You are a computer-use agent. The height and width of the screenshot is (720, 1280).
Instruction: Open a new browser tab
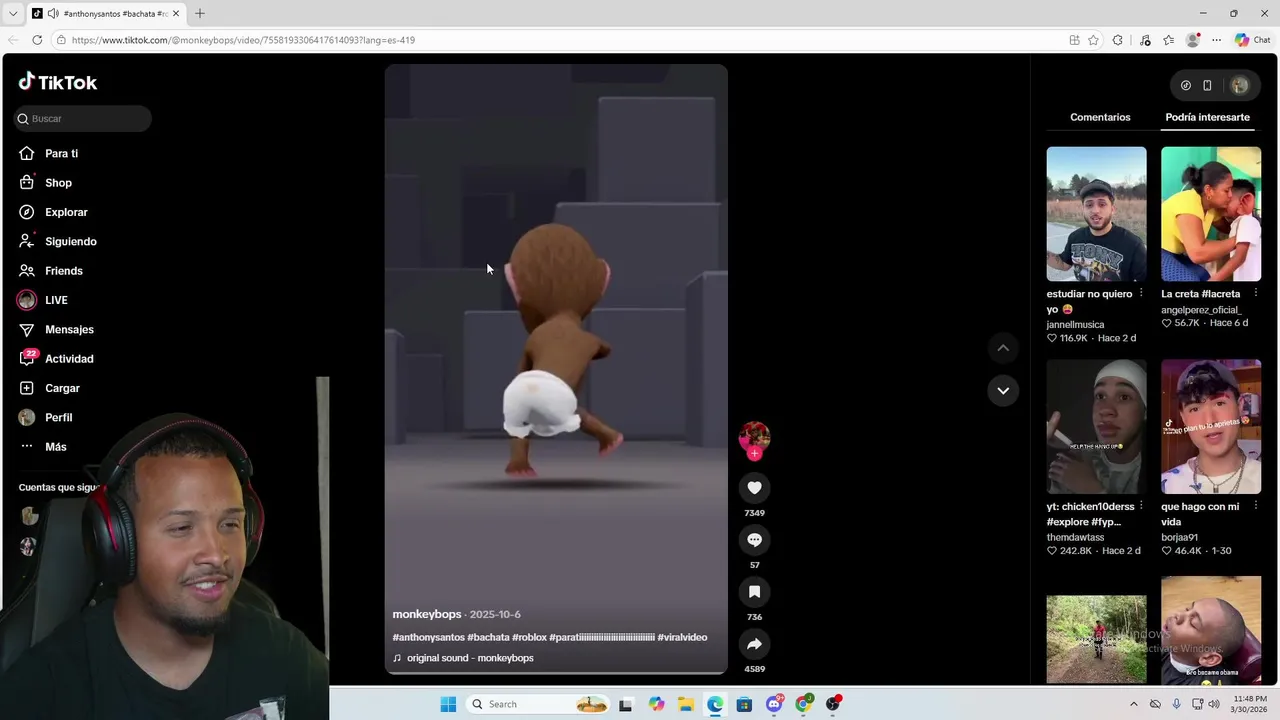(199, 13)
